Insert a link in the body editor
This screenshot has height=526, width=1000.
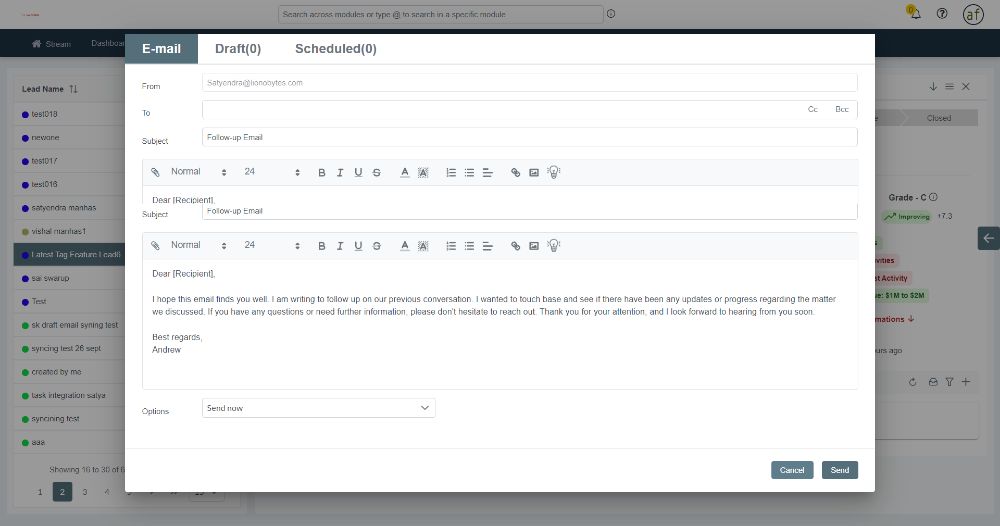[516, 245]
